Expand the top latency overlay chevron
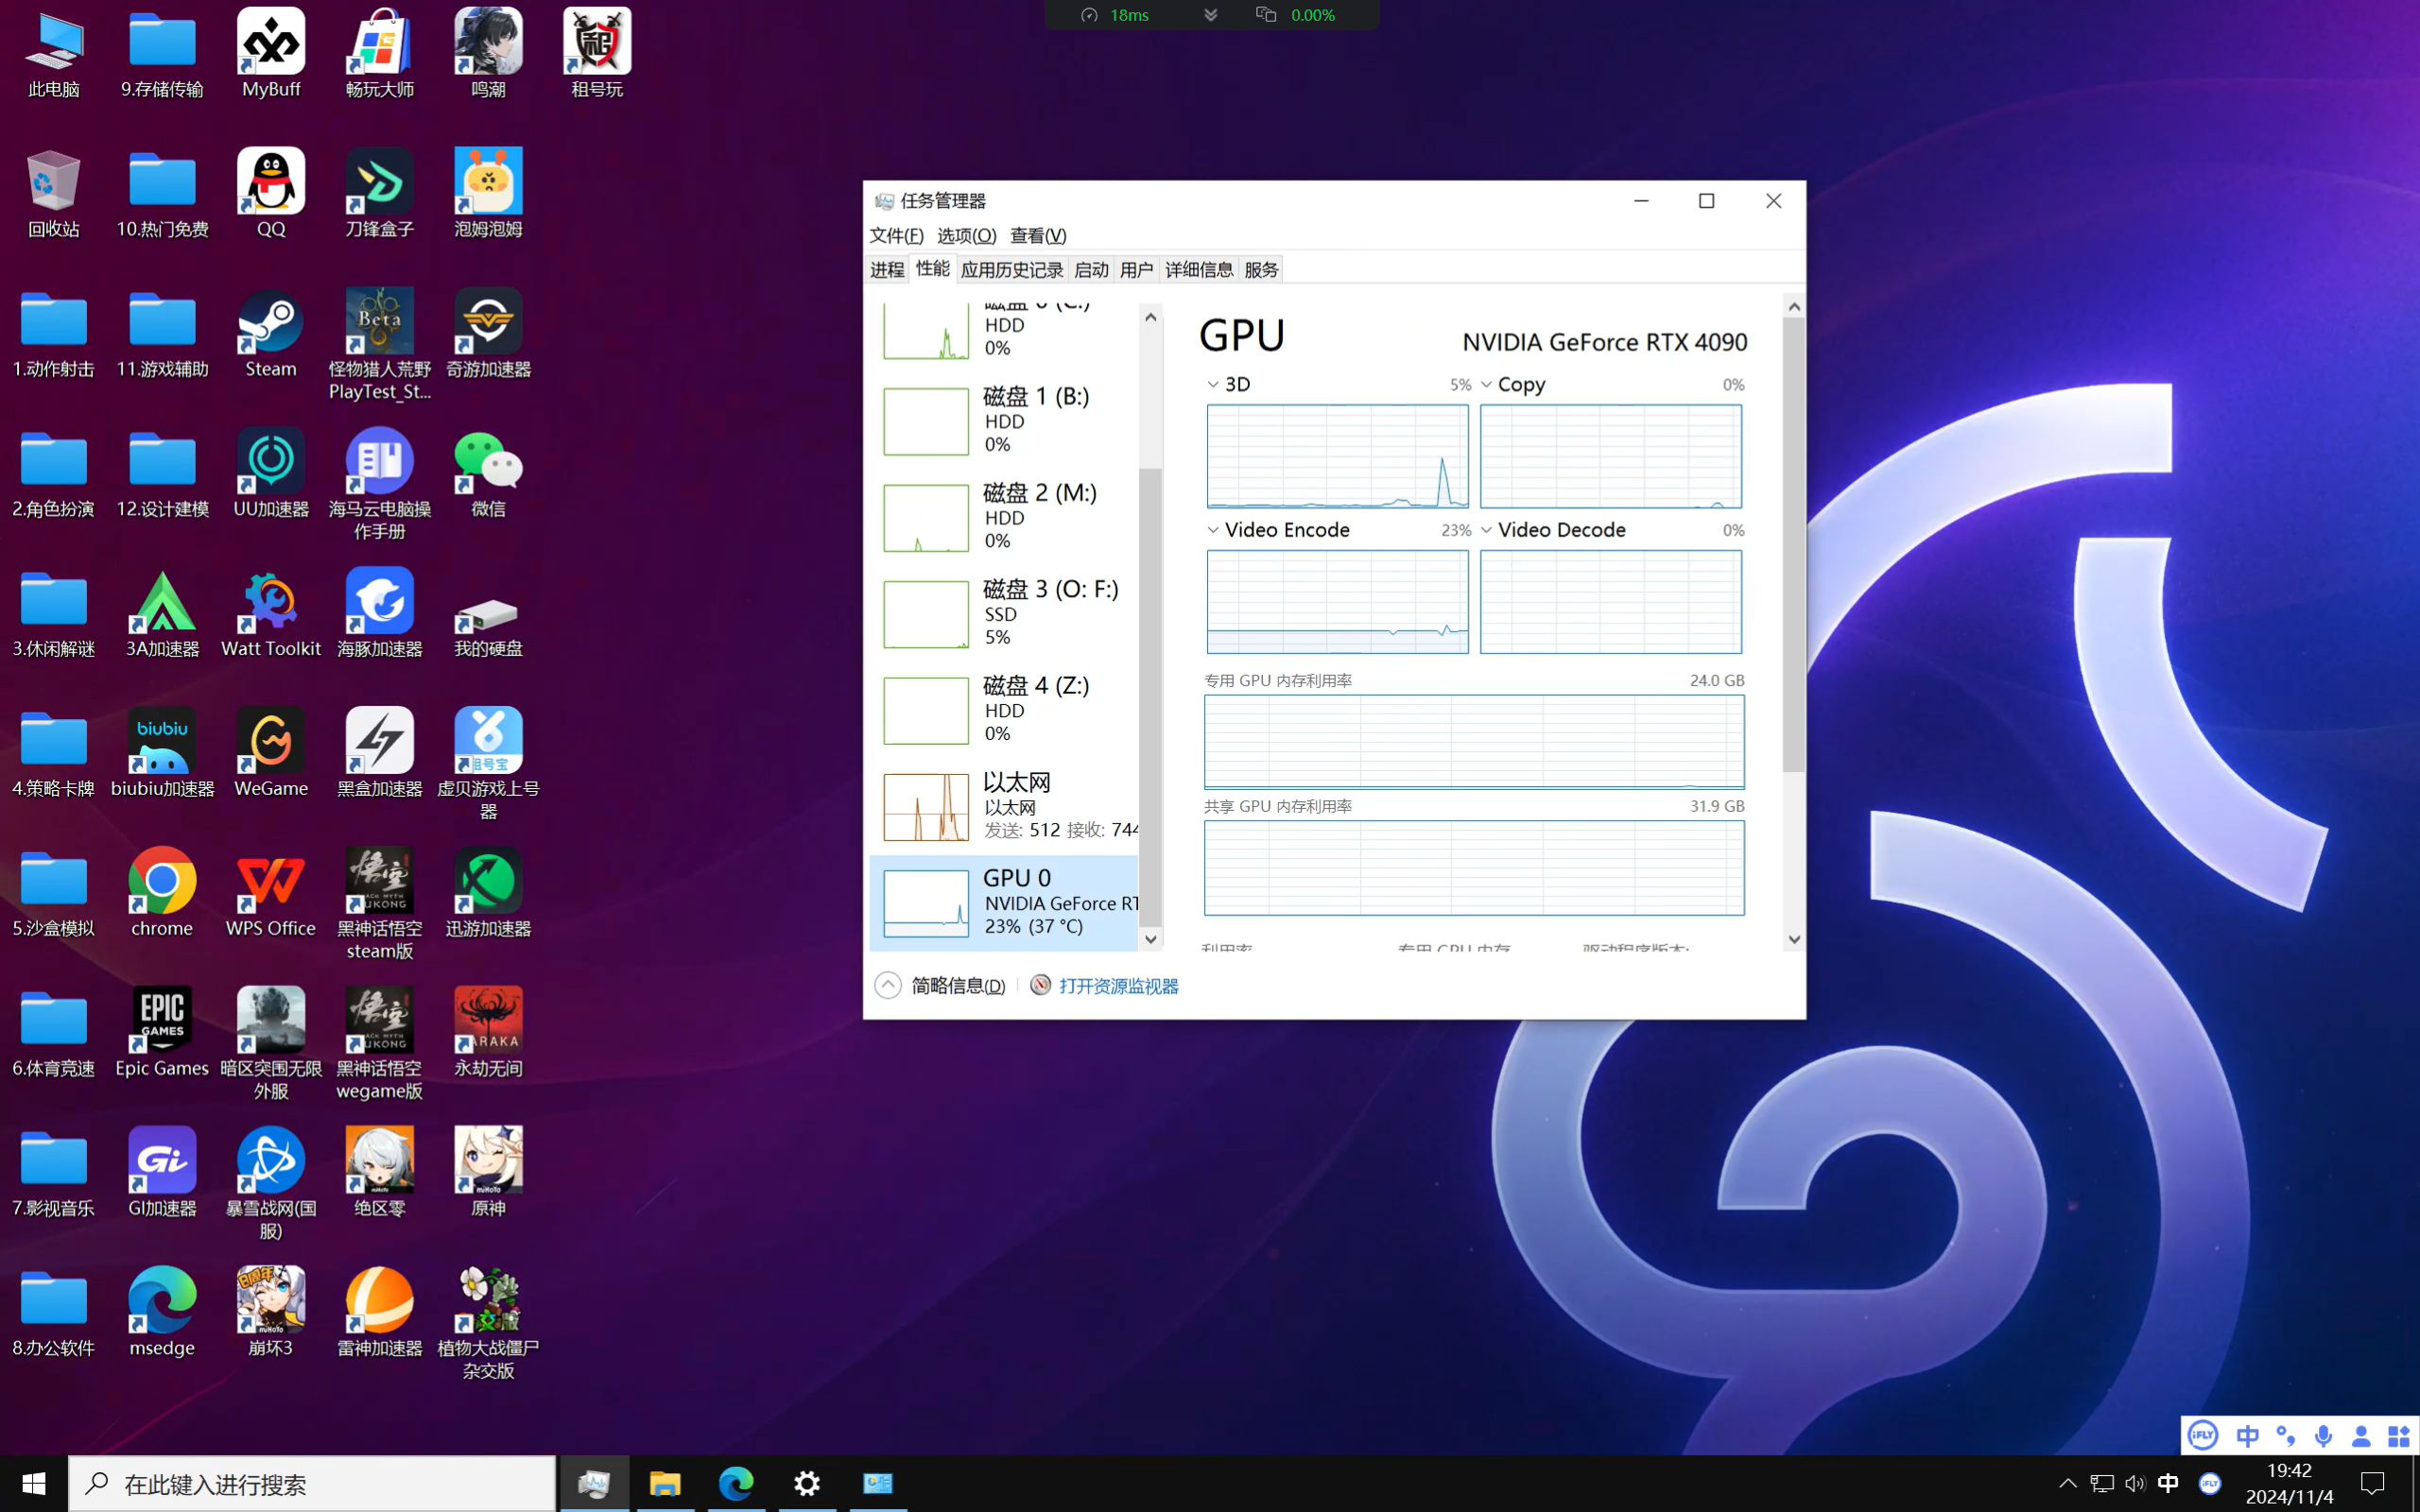This screenshot has width=2420, height=1512. click(1210, 15)
